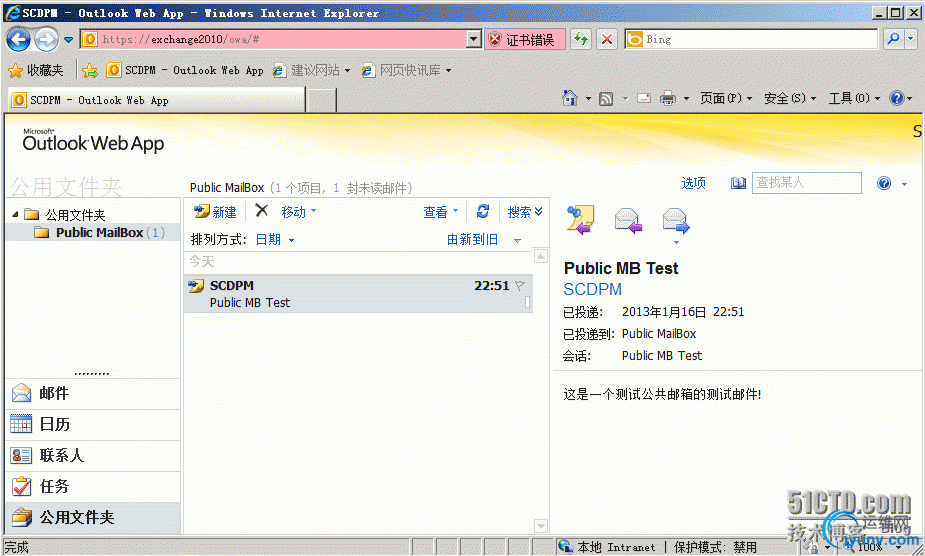Screen dimensions: 925x556
Task: Click the 查找某人 find someone field
Action: click(x=806, y=183)
